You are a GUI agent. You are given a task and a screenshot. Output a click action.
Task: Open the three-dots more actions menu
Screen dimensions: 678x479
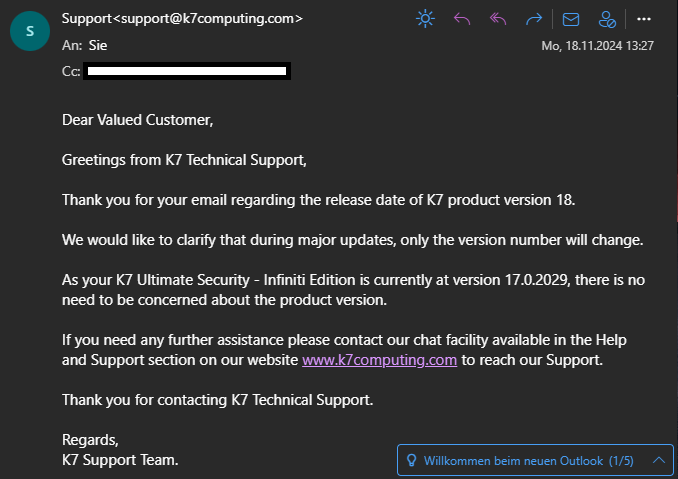pyautogui.click(x=644, y=19)
